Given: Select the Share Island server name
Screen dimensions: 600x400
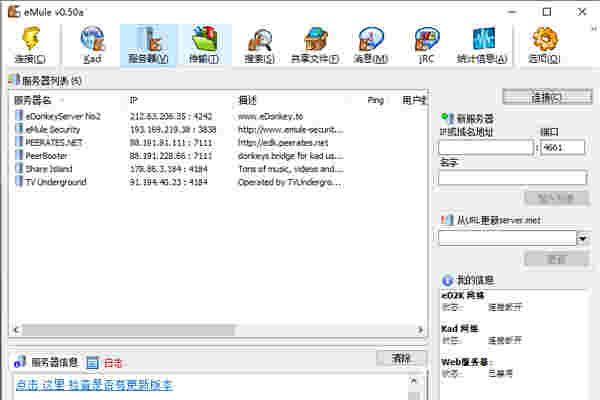Looking at the screenshot, I should (x=49, y=168).
